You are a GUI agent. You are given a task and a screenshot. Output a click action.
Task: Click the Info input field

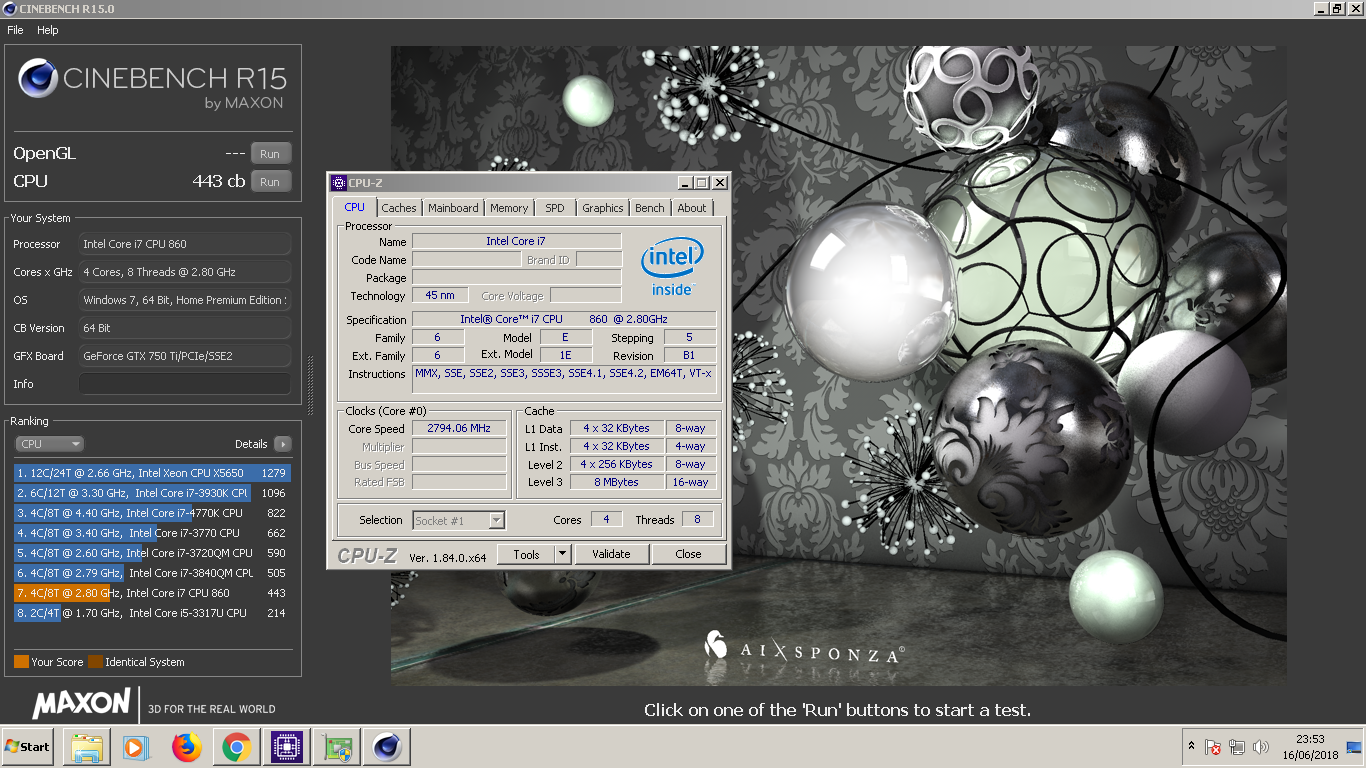click(x=185, y=384)
